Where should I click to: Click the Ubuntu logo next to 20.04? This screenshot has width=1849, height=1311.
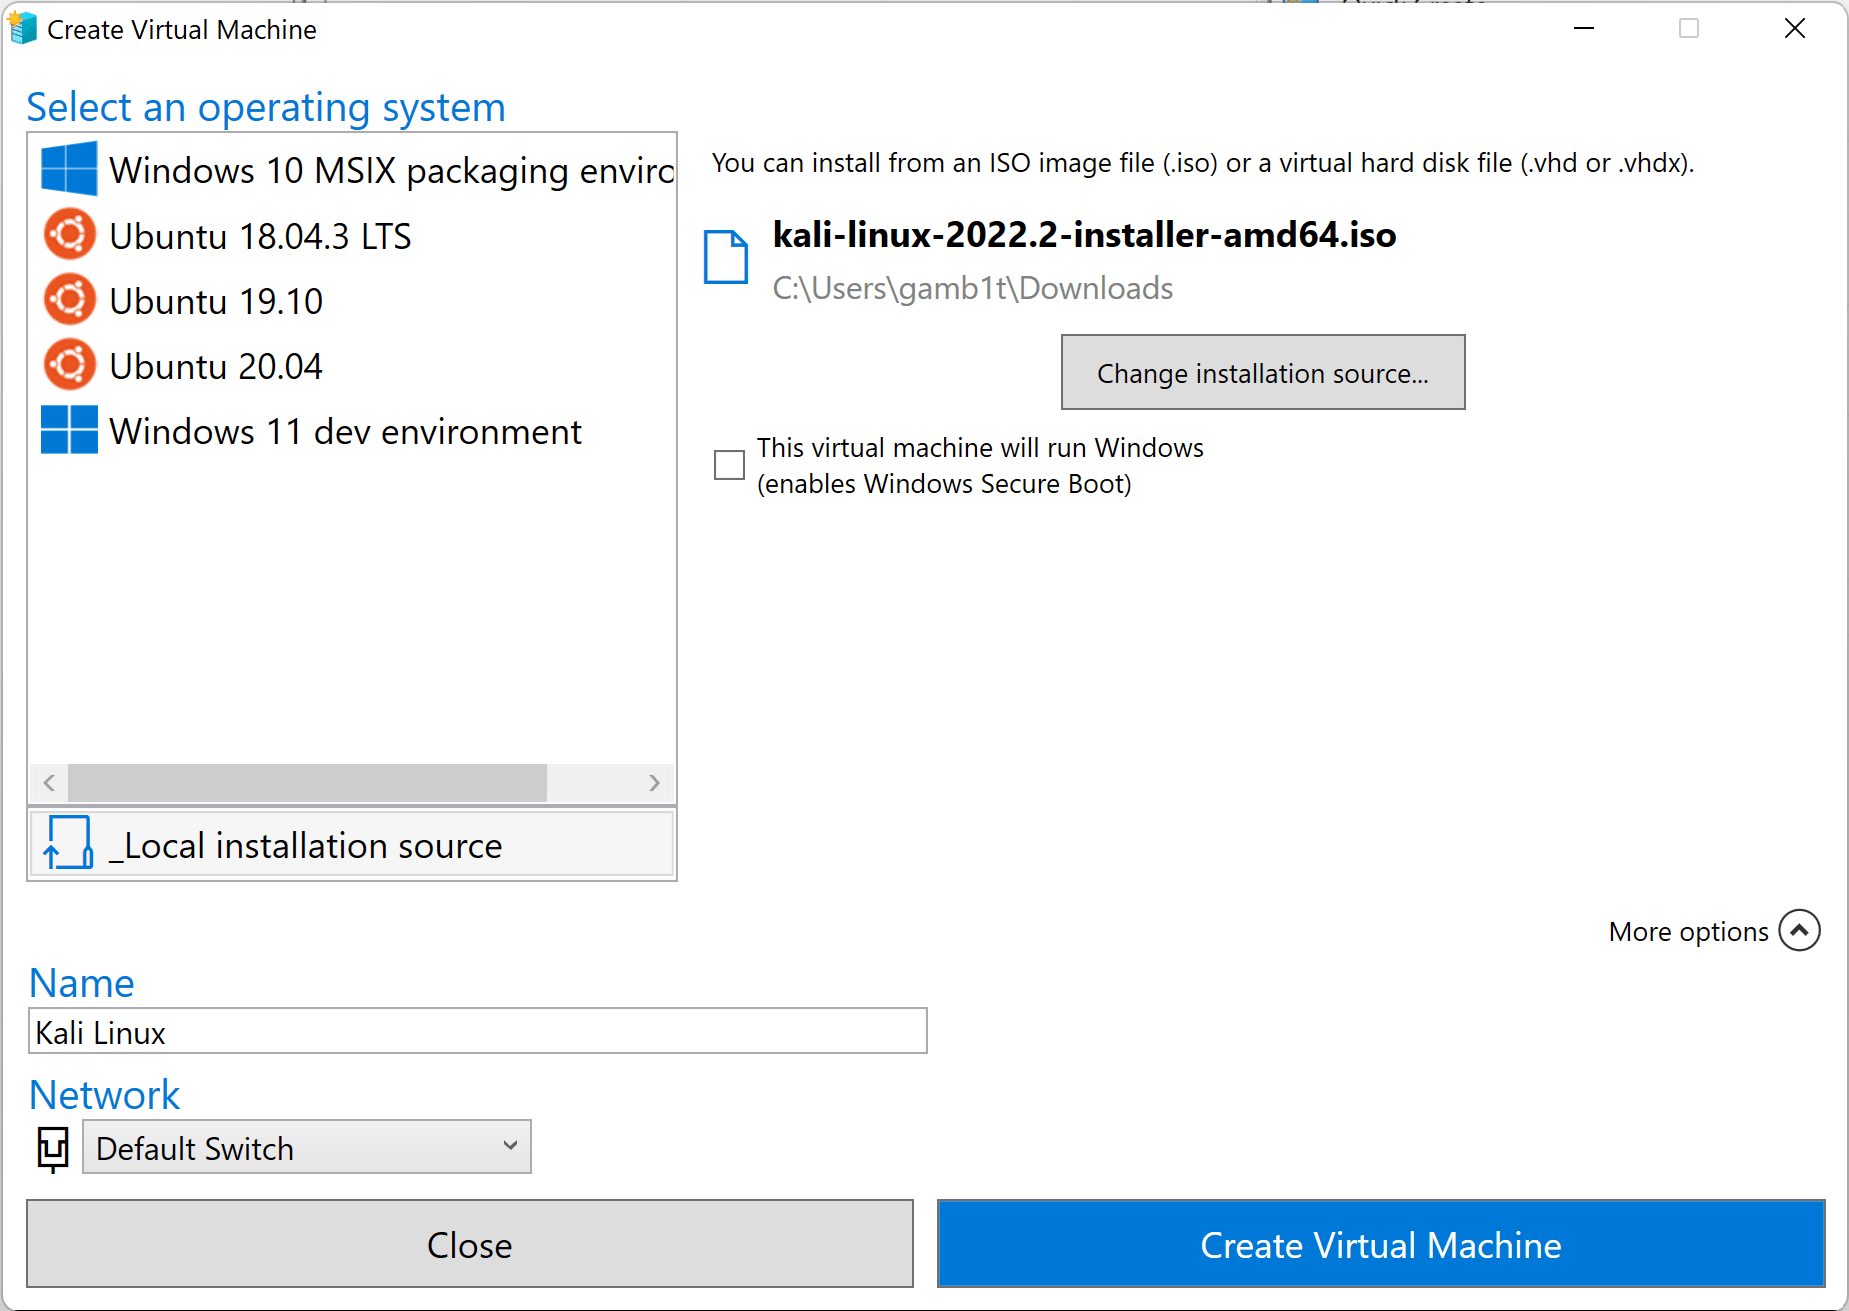68,364
